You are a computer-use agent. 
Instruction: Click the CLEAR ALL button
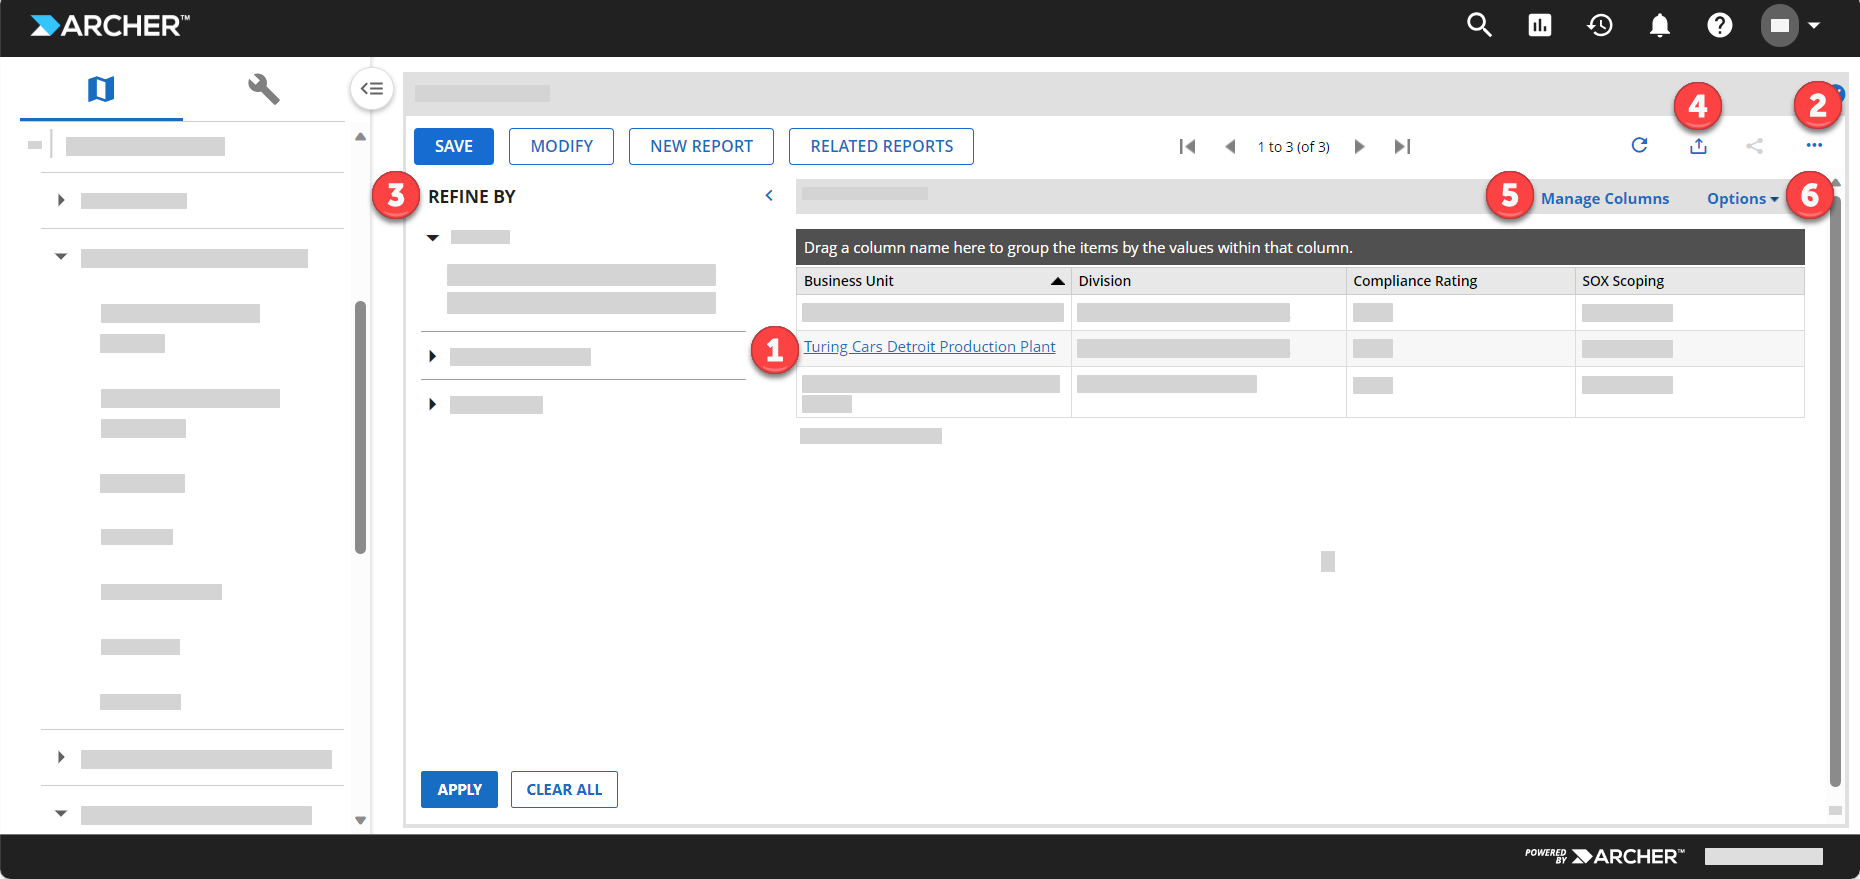564,789
